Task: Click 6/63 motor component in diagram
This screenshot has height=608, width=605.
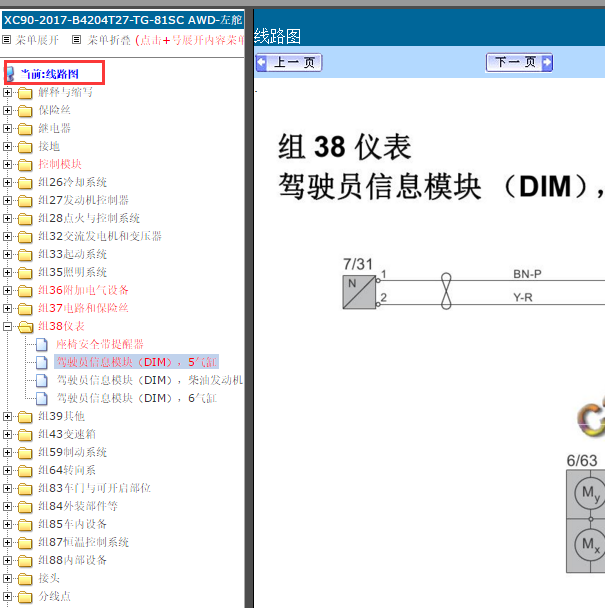Action: 586,521
